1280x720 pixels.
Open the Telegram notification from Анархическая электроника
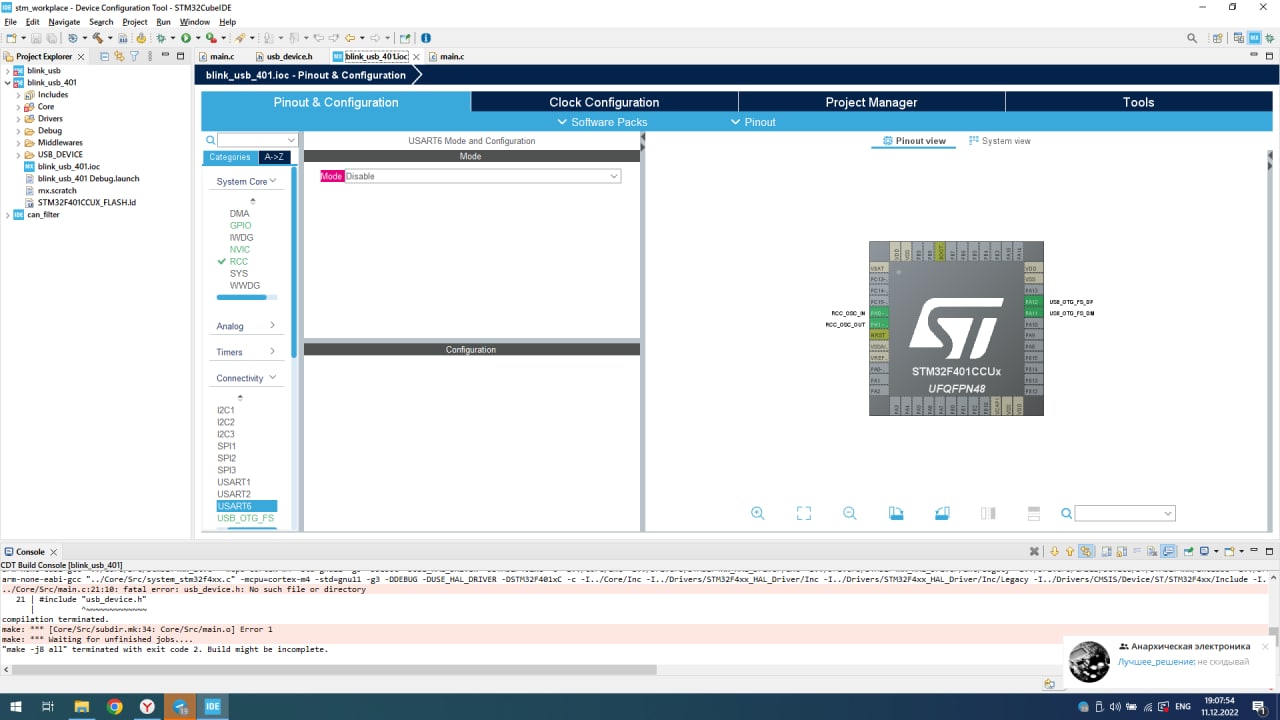[1170, 660]
